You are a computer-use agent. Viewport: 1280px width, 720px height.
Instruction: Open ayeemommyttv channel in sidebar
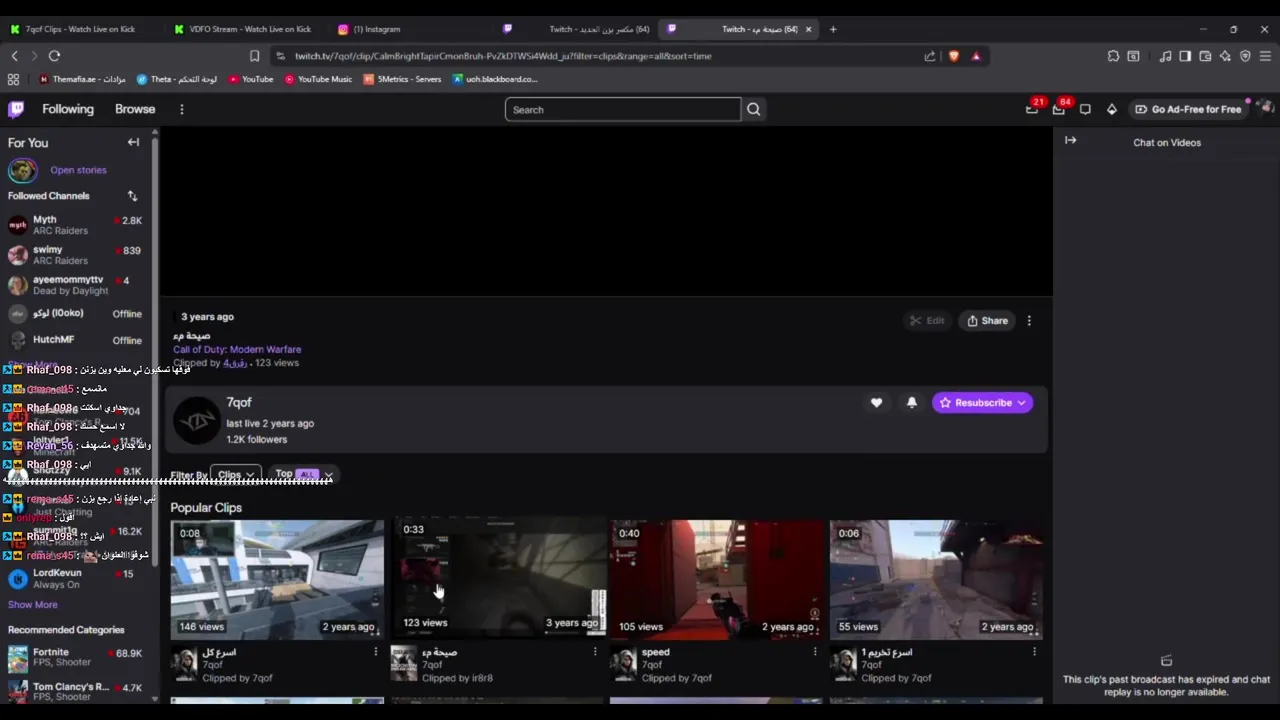pos(77,285)
